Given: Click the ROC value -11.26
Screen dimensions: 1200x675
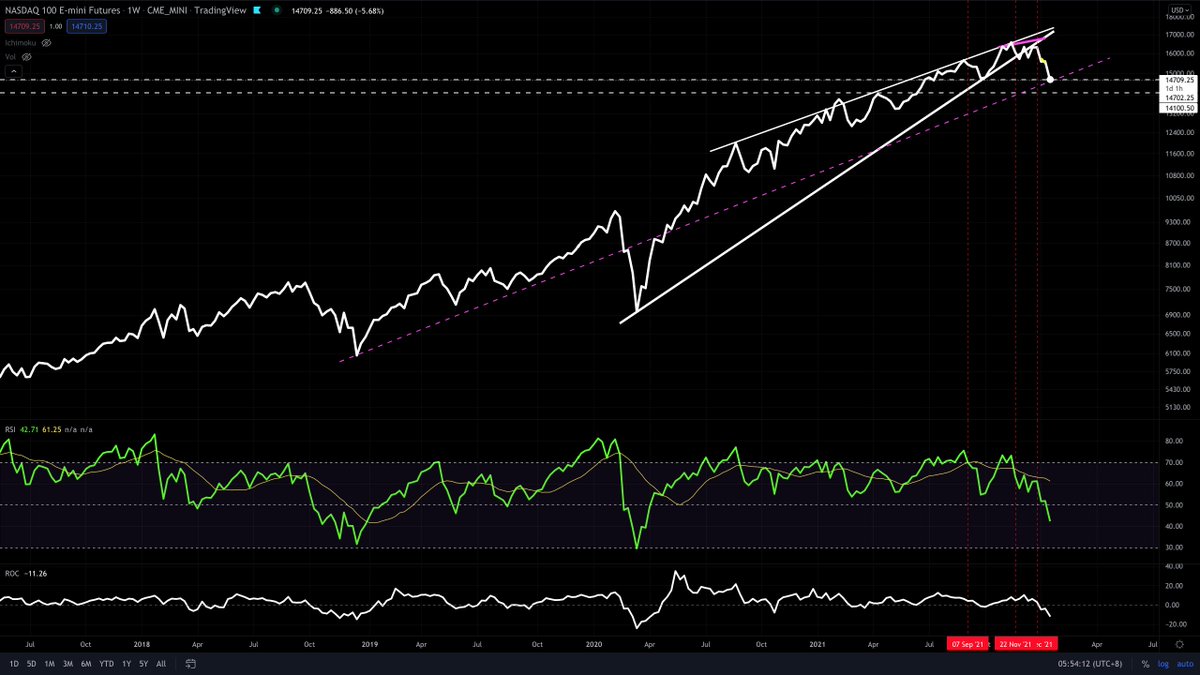Looking at the screenshot, I should click(x=36, y=574).
